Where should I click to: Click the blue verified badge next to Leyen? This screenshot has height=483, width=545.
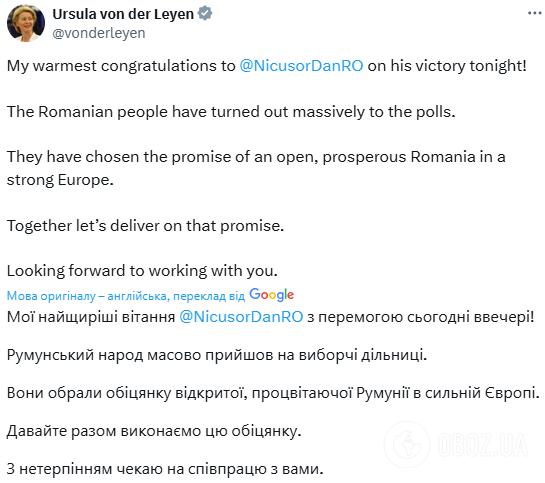point(205,14)
